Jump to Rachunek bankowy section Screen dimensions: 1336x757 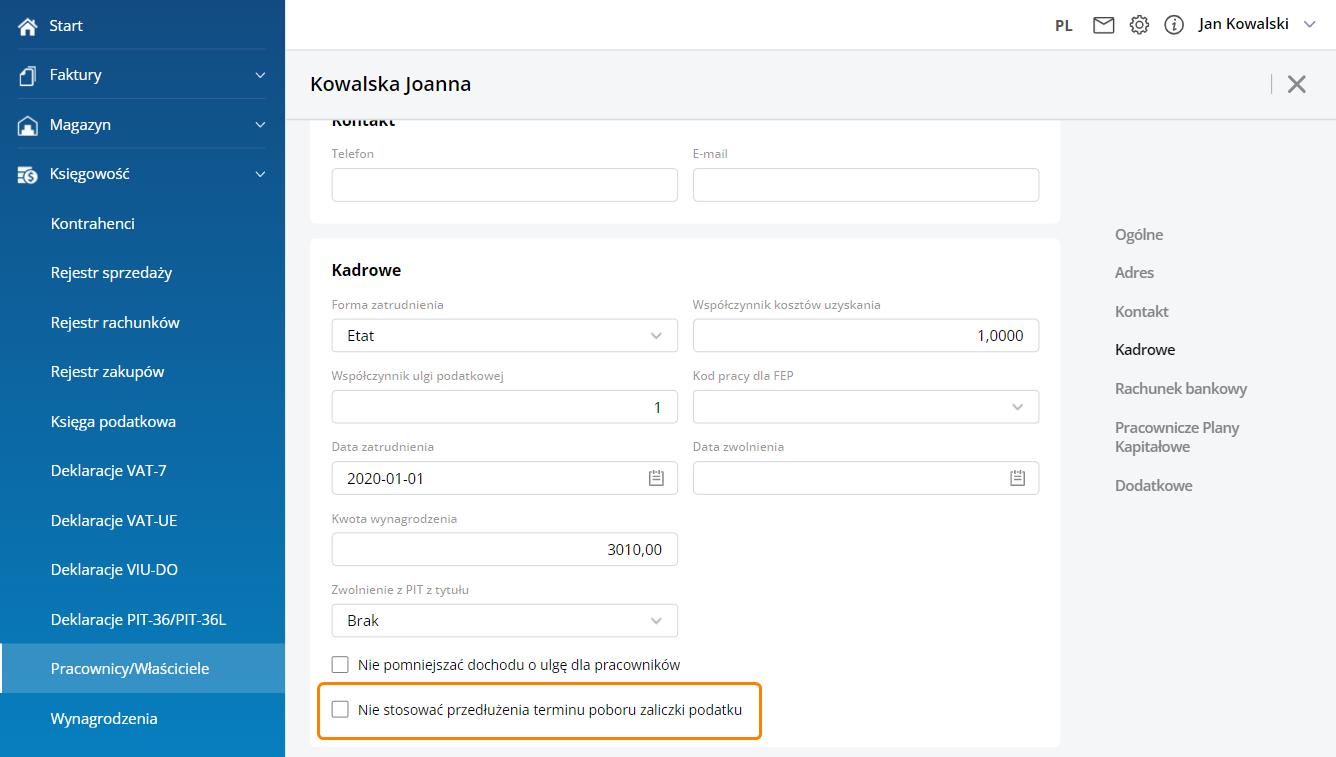(x=1180, y=388)
